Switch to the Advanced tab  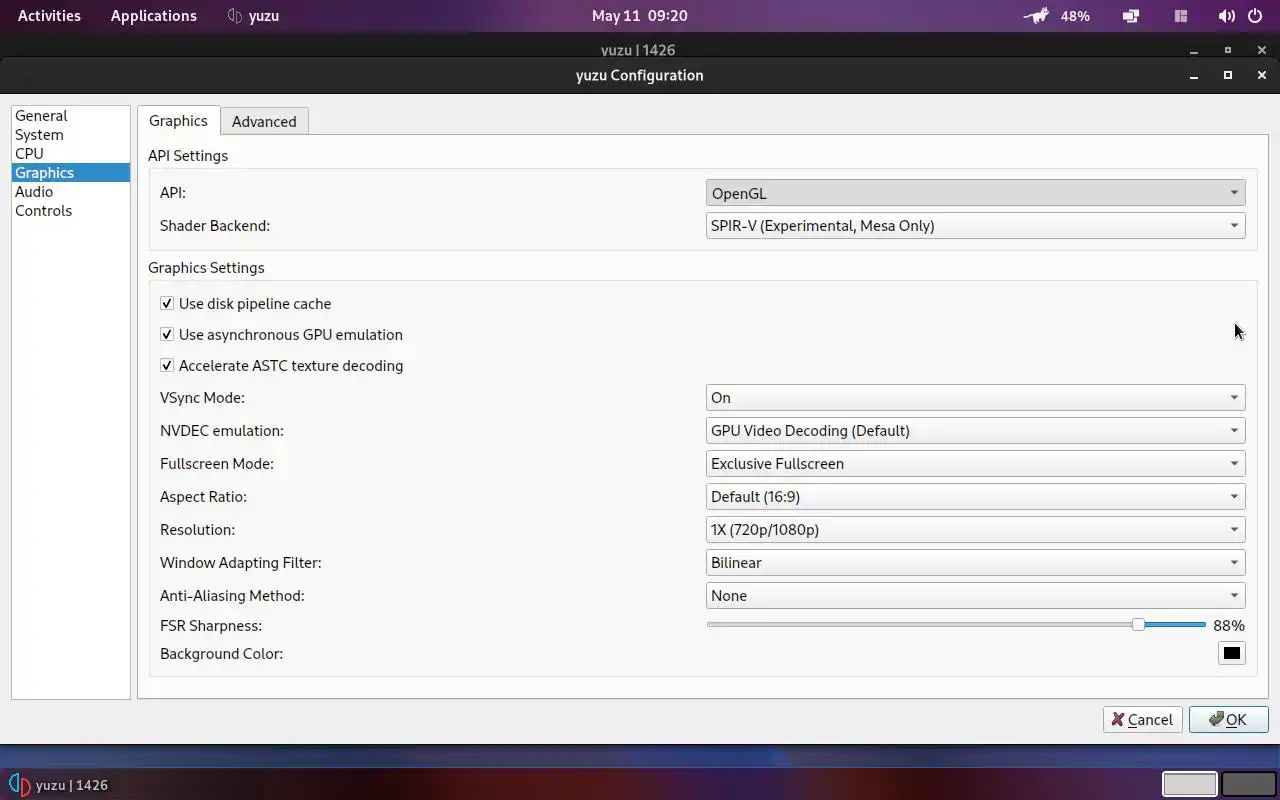[x=264, y=122]
